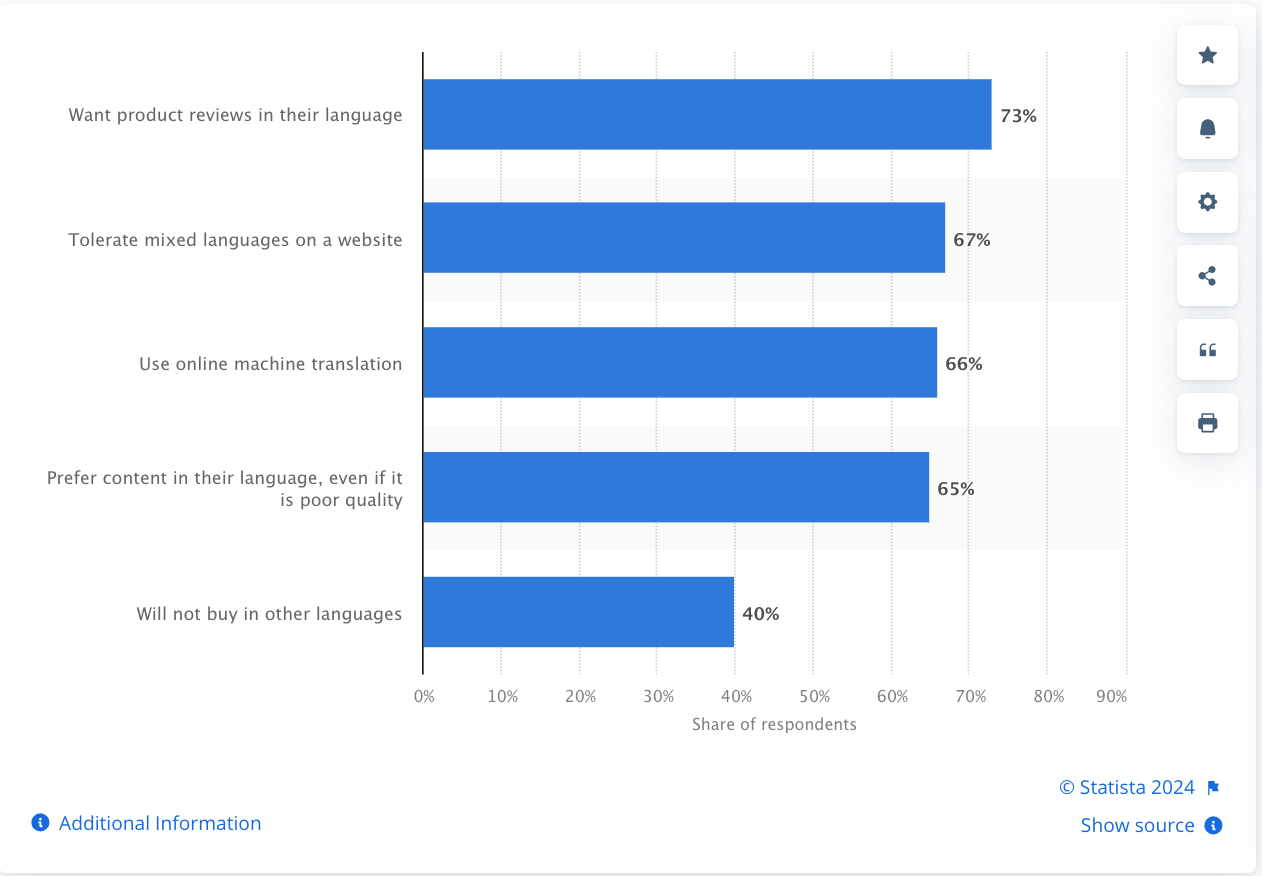This screenshot has height=876, width=1262.
Task: Open the settings gear icon
Action: tap(1207, 202)
